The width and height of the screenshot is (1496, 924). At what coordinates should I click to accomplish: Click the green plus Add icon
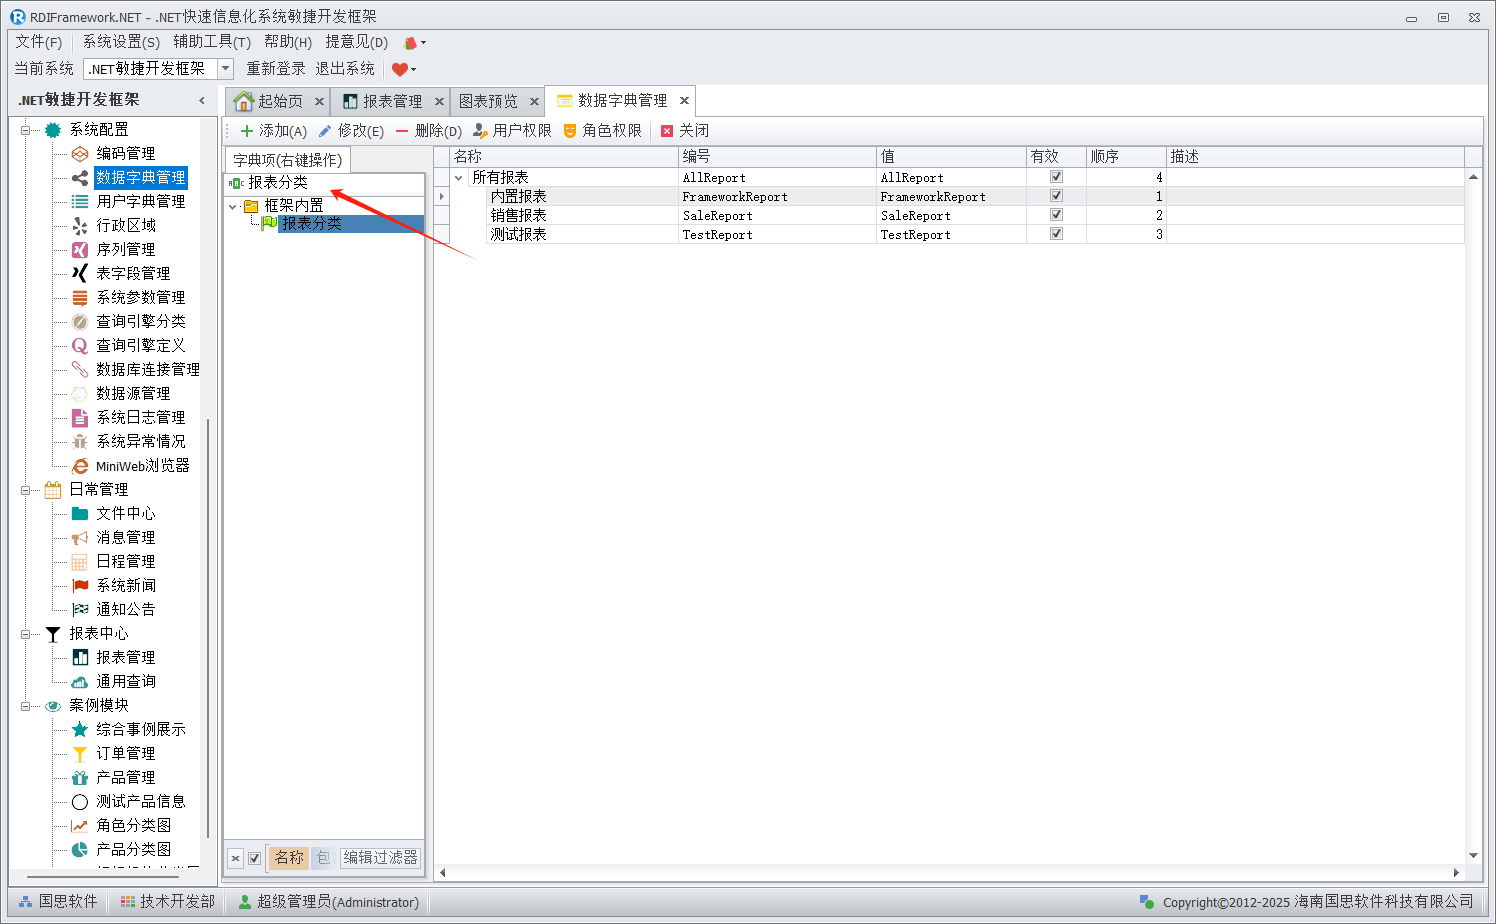tap(247, 131)
